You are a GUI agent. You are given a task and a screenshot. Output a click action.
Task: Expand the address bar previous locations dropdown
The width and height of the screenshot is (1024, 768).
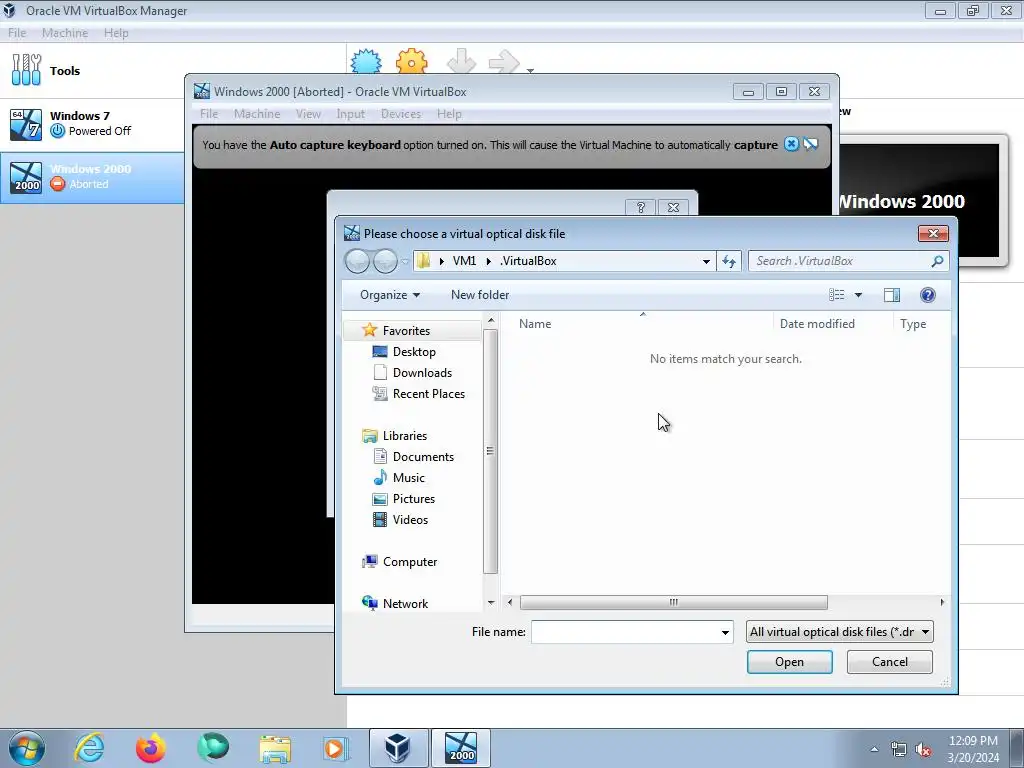click(706, 261)
